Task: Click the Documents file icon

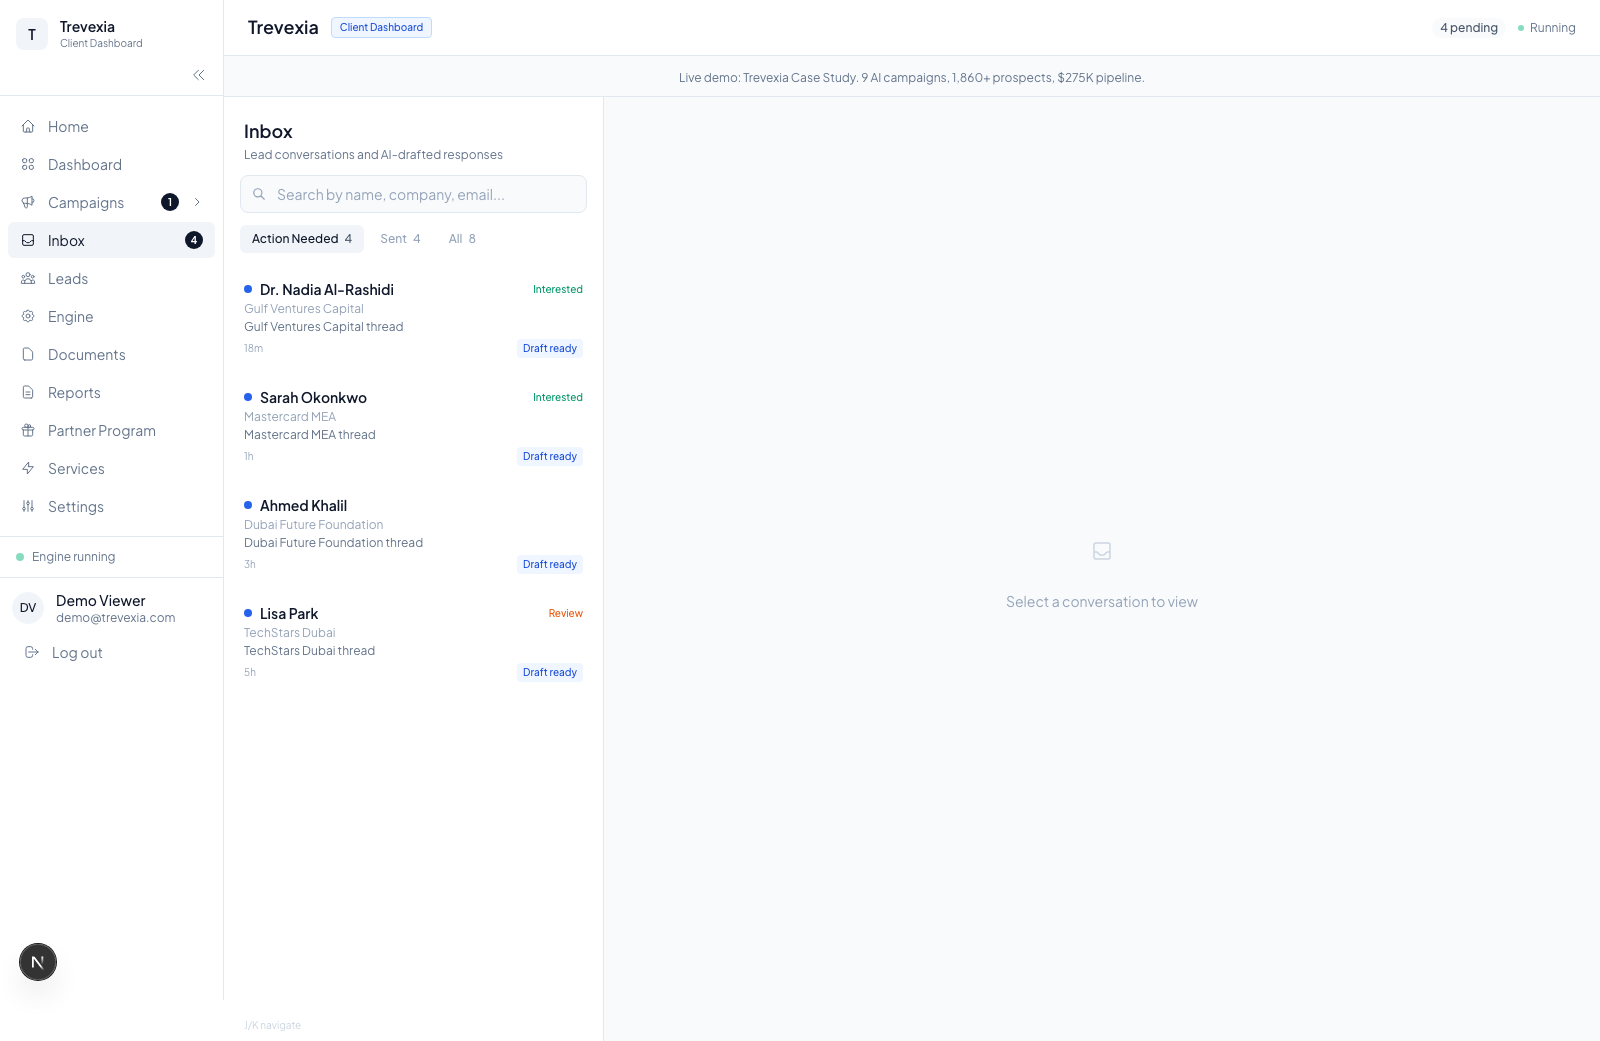Action: (x=28, y=355)
